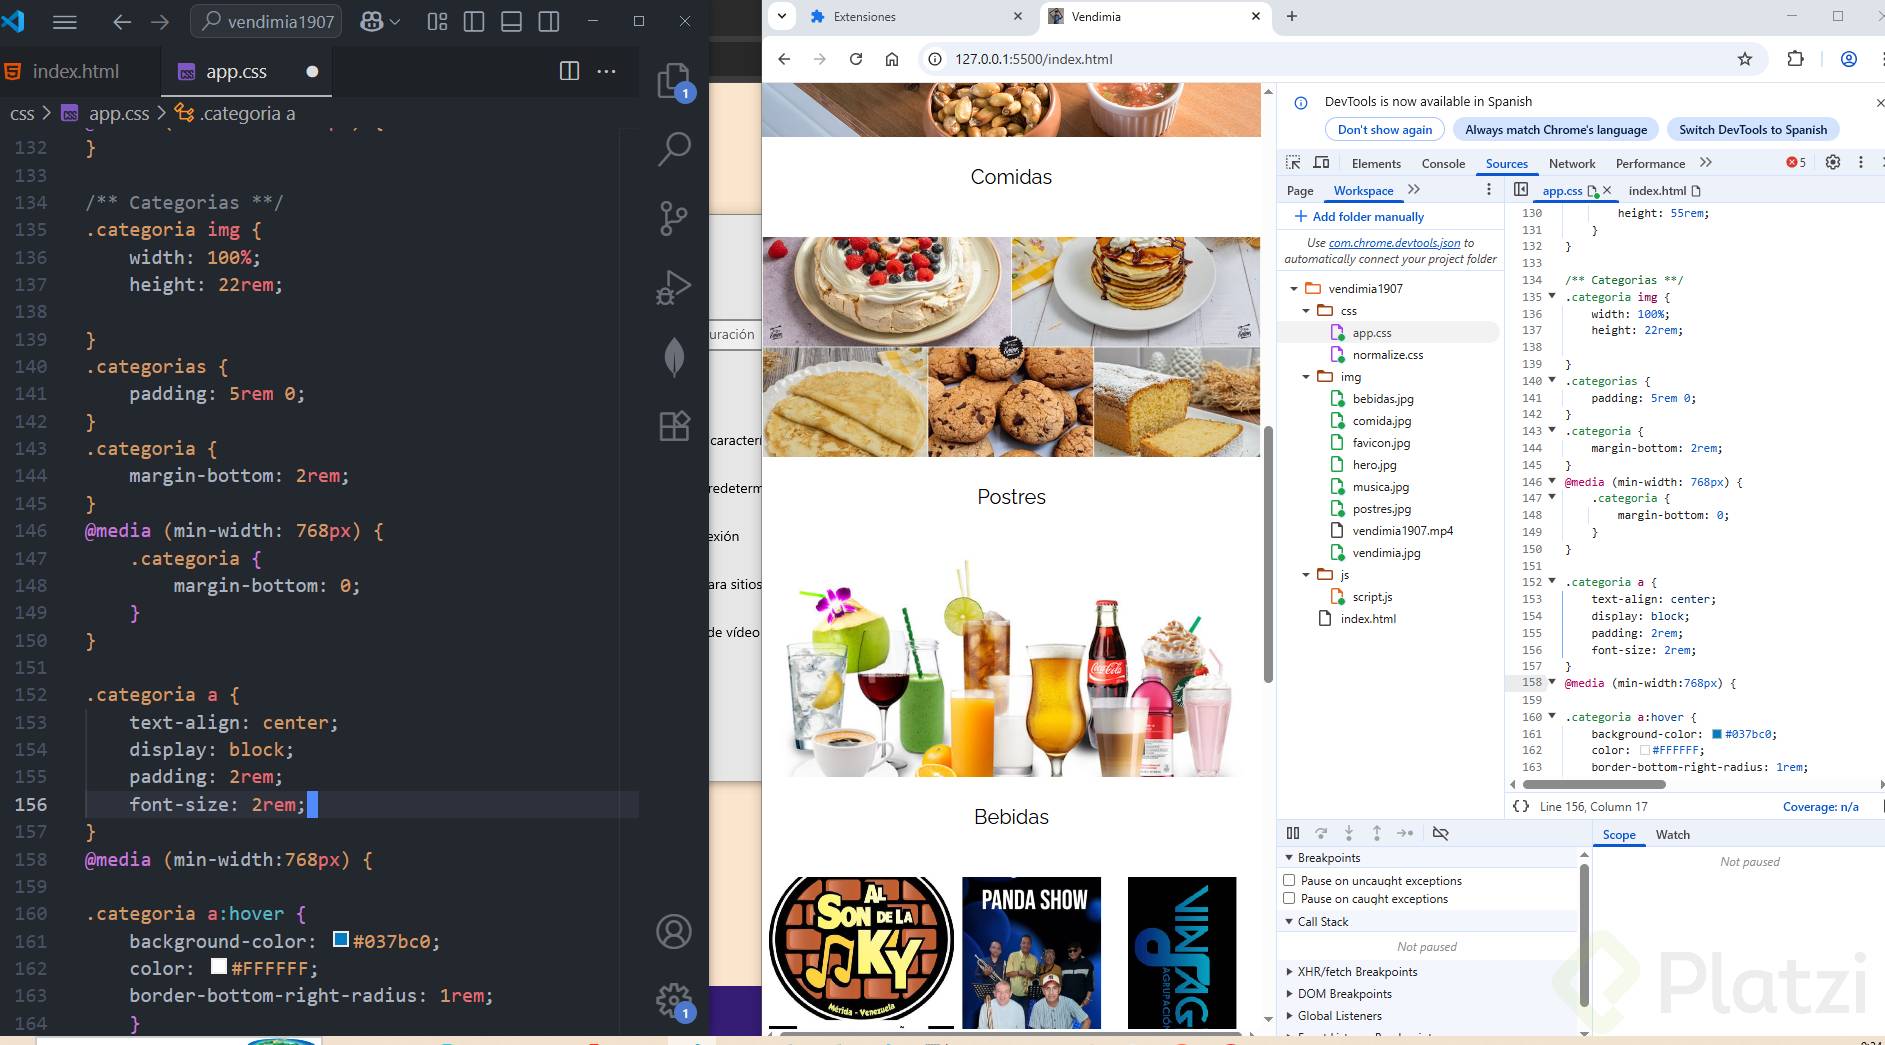Image resolution: width=1885 pixels, height=1045 pixels.
Task: Switch to the index.html tab in VS Code
Action: 76,71
